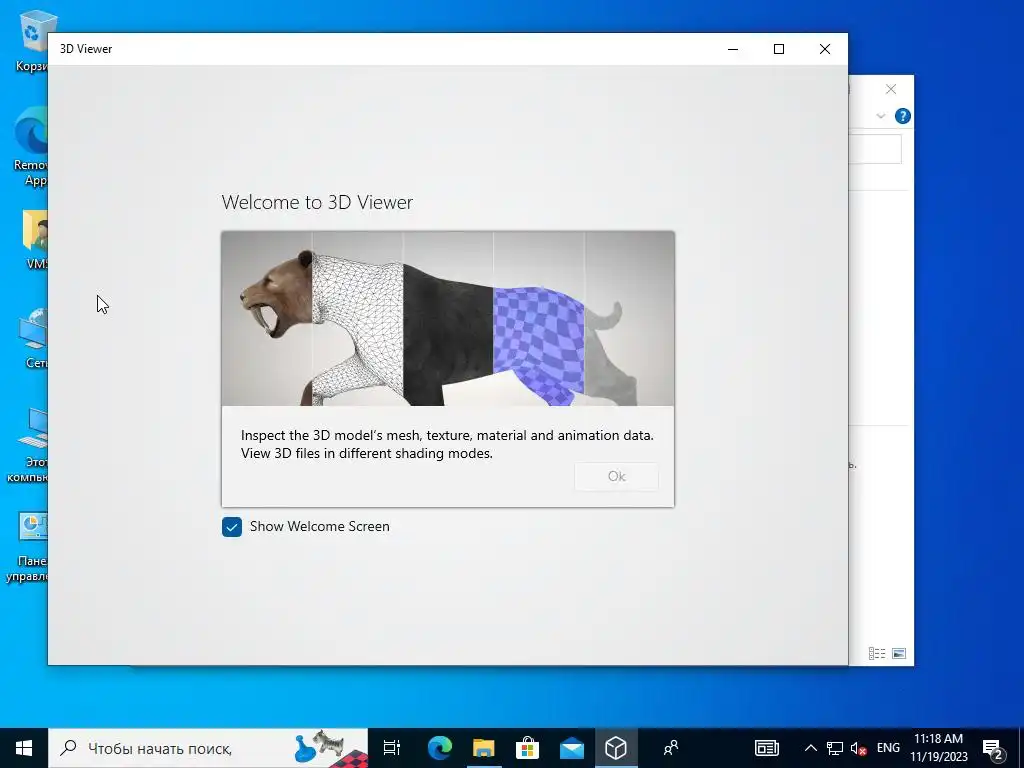The height and width of the screenshot is (768, 1024).
Task: Select the VMS folder desktop icon
Action: pyautogui.click(x=35, y=239)
